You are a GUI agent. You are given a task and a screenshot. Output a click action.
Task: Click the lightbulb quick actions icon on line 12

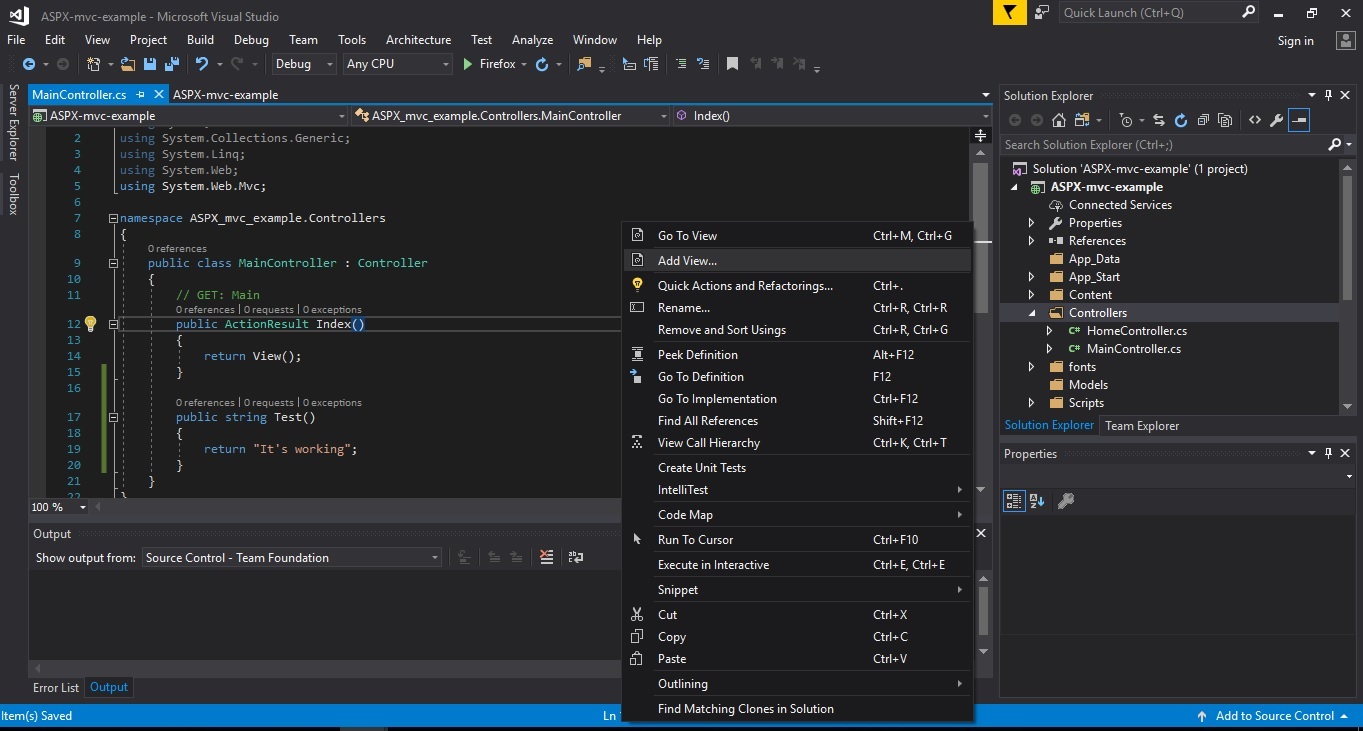[89, 324]
